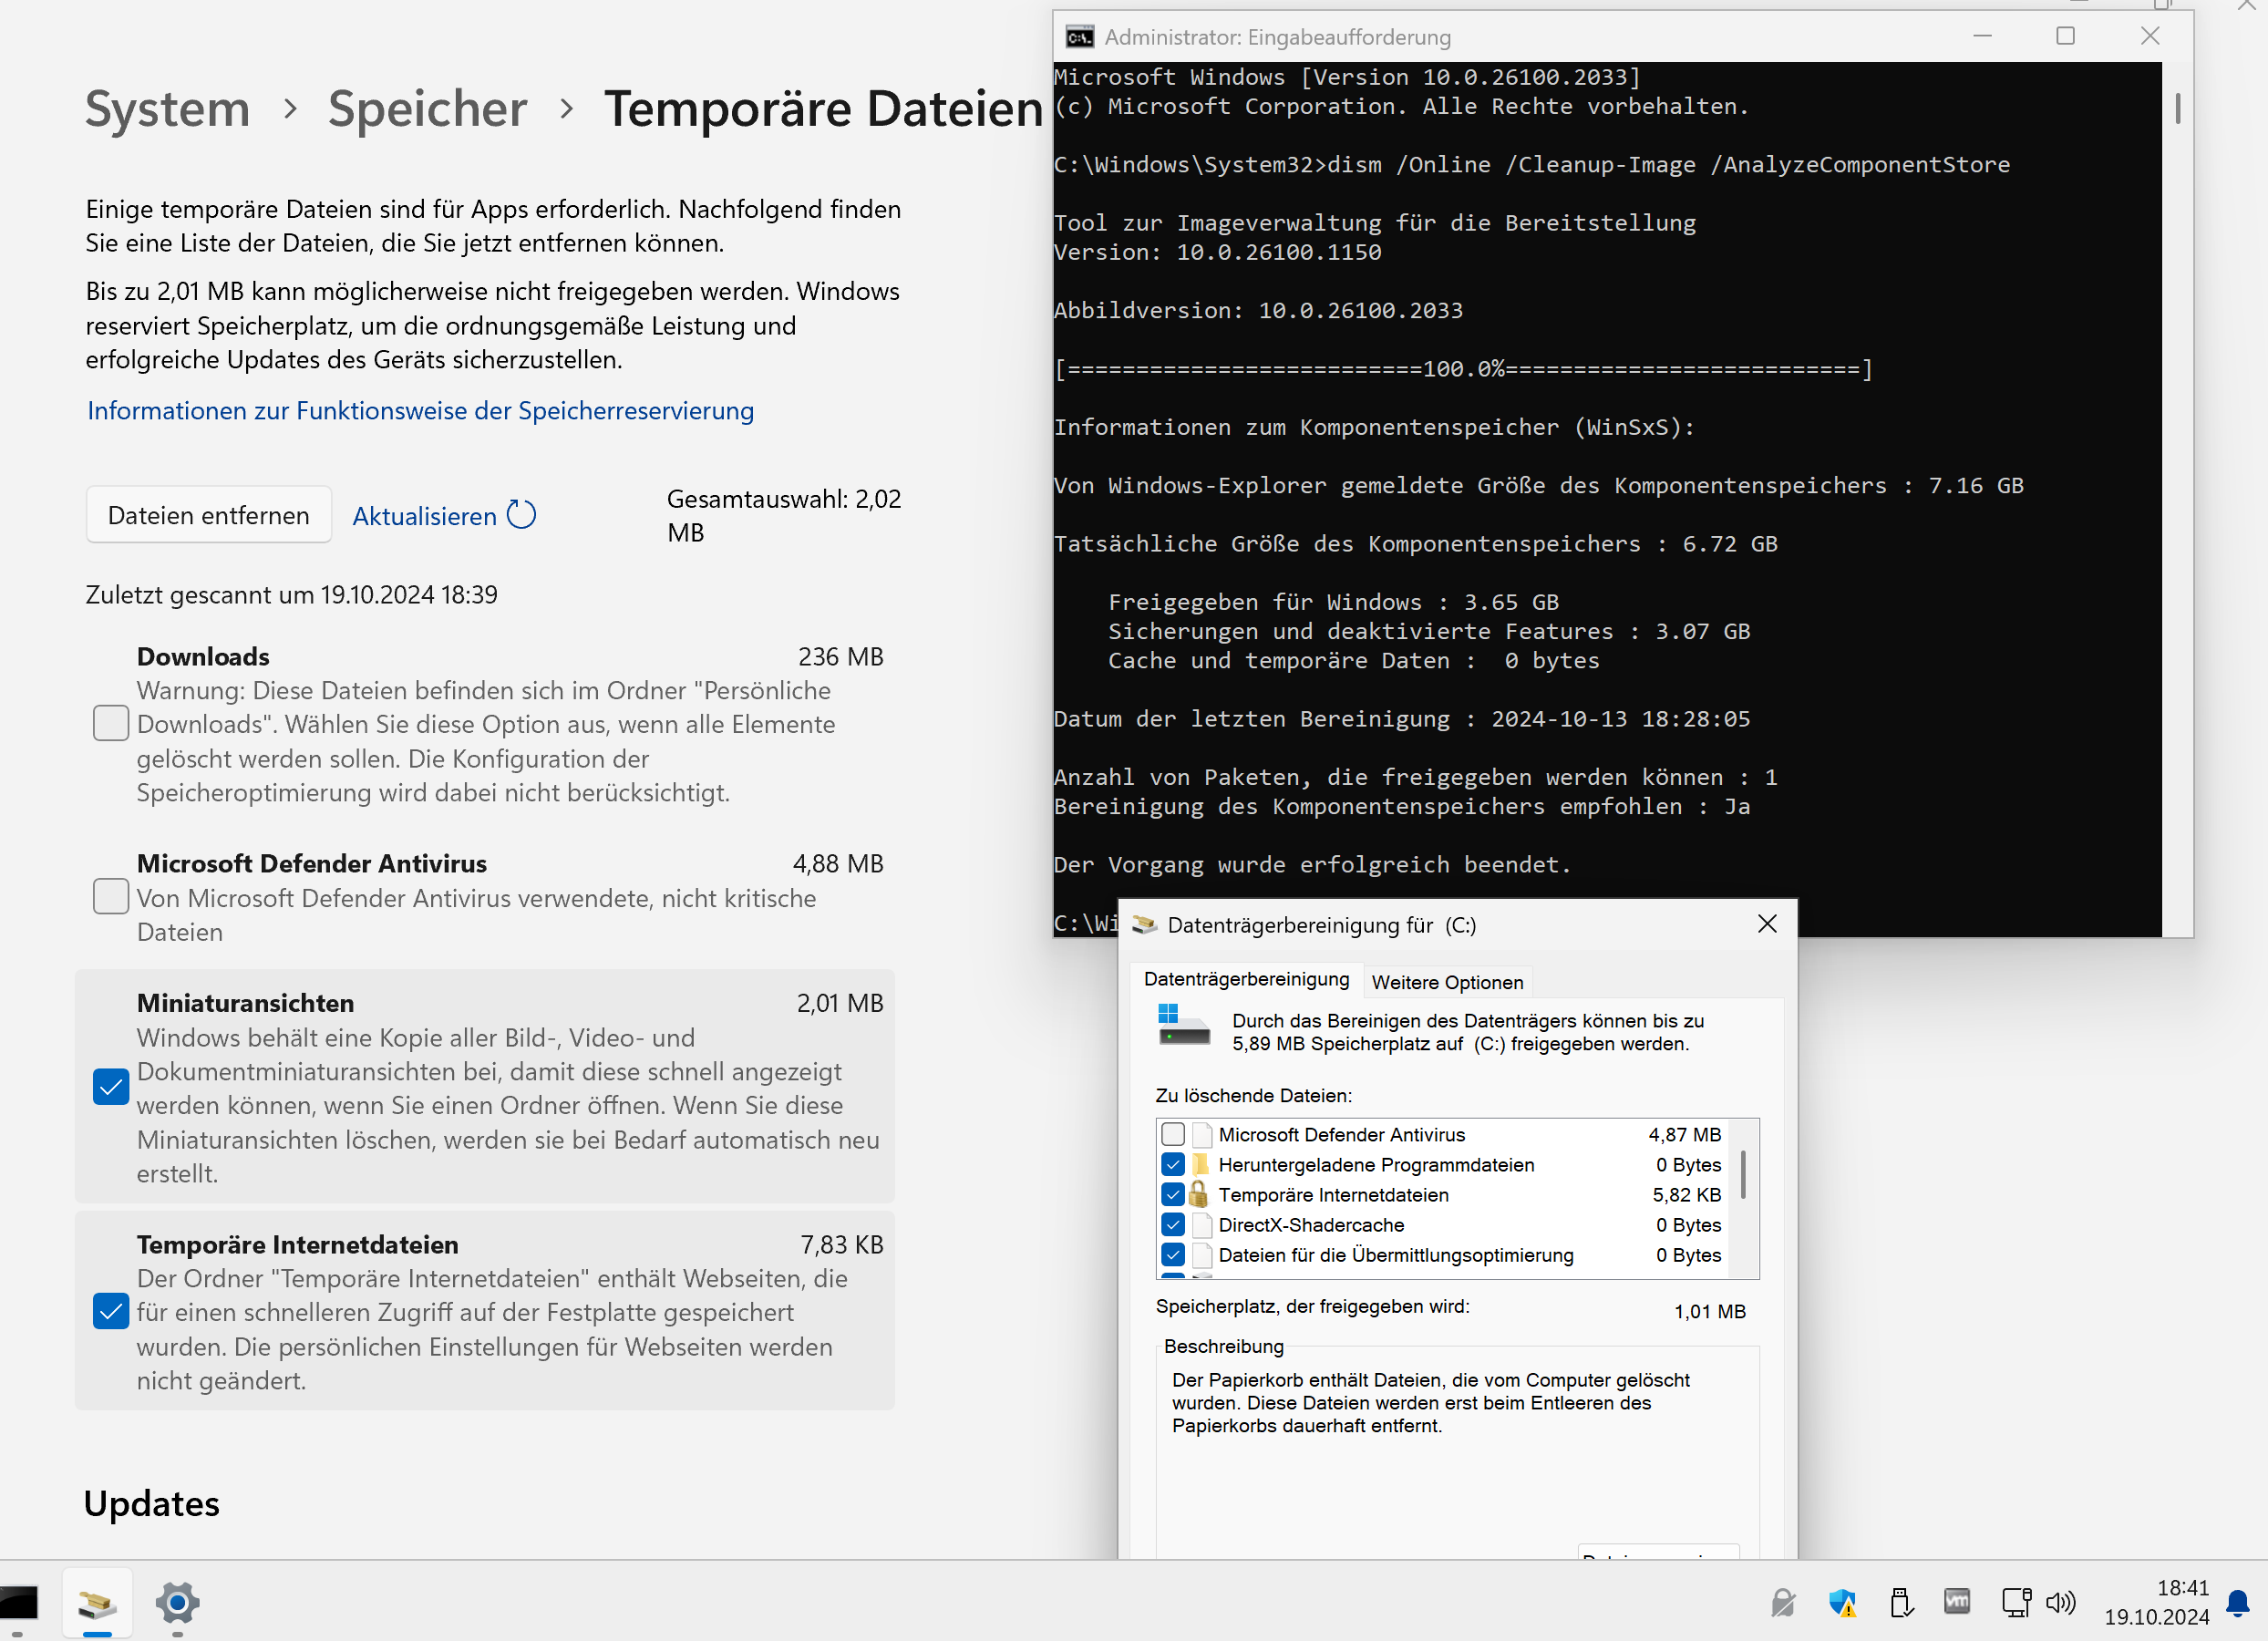
Task: Enable Microsoft Defender Antivirus in Datenträgerbereinigung list
Action: [1173, 1134]
